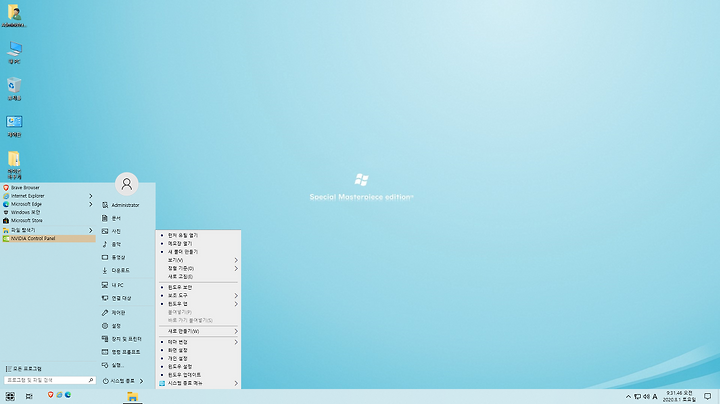Expand the Internet Explorer submenu arrow
The width and height of the screenshot is (720, 404).
[x=90, y=196]
